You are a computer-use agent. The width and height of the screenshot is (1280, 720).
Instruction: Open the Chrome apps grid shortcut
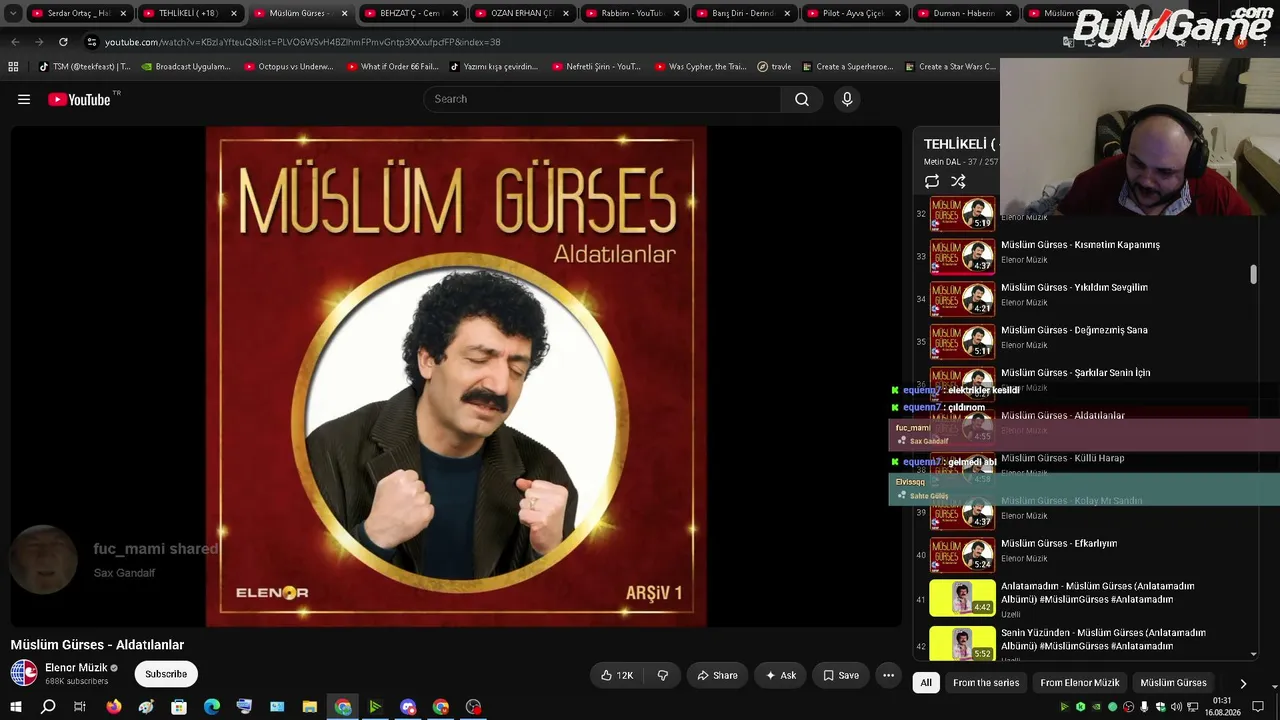coord(13,67)
